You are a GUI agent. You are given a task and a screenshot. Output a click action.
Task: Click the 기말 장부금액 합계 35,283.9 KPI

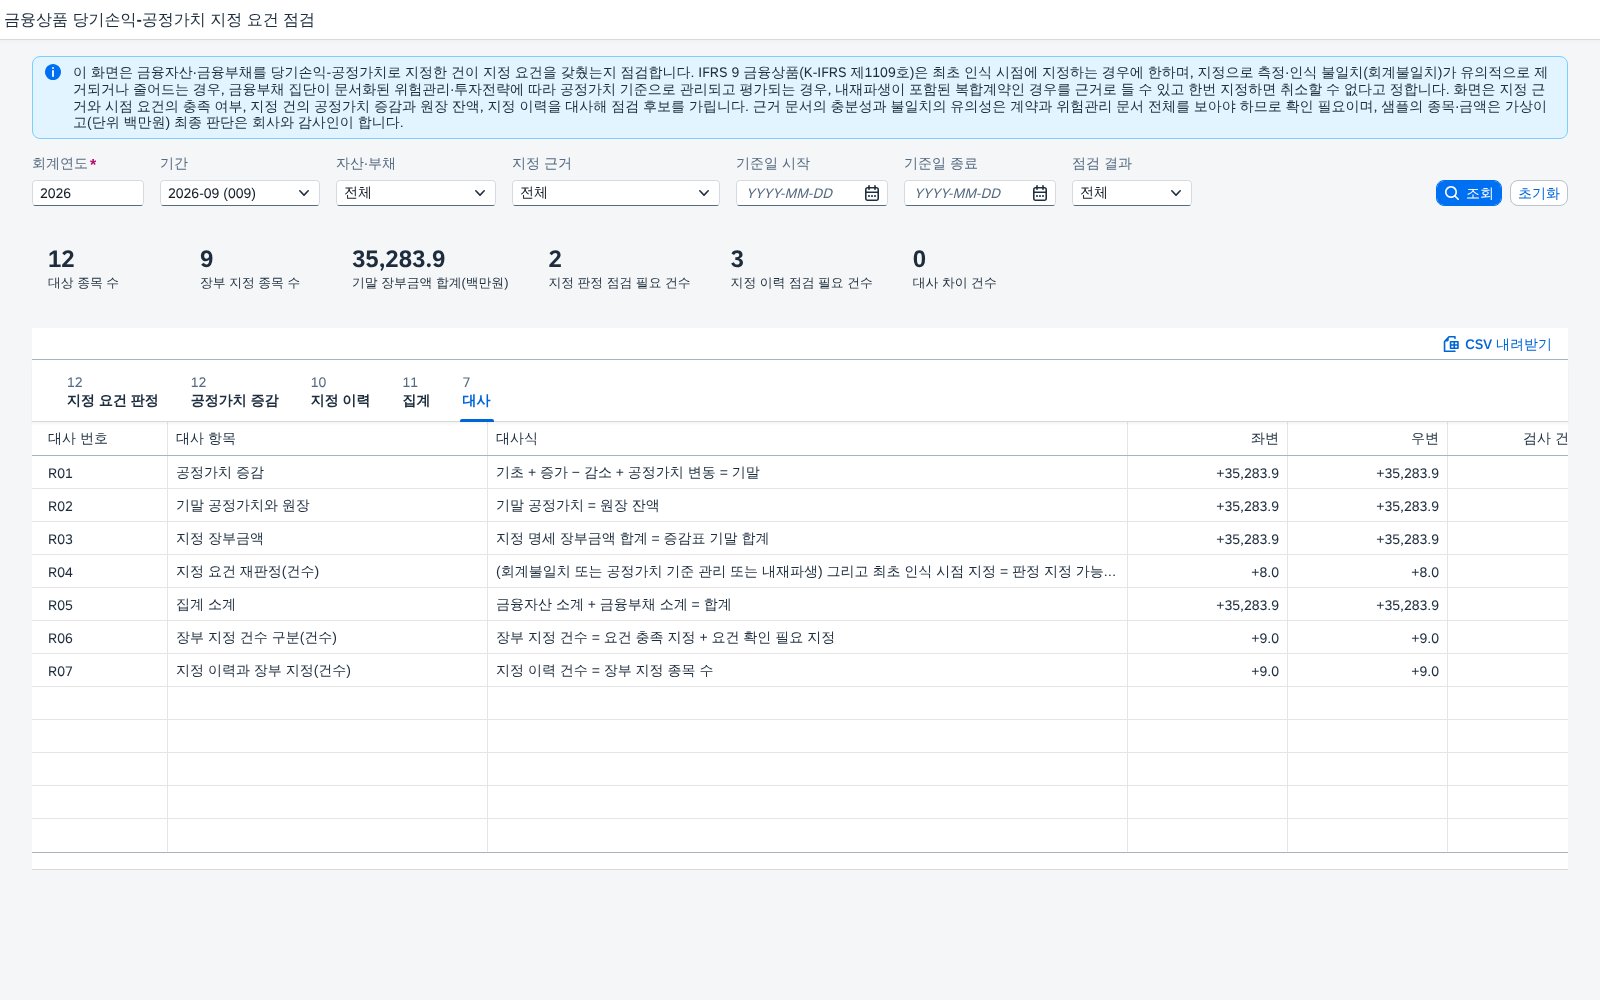pyautogui.click(x=430, y=270)
